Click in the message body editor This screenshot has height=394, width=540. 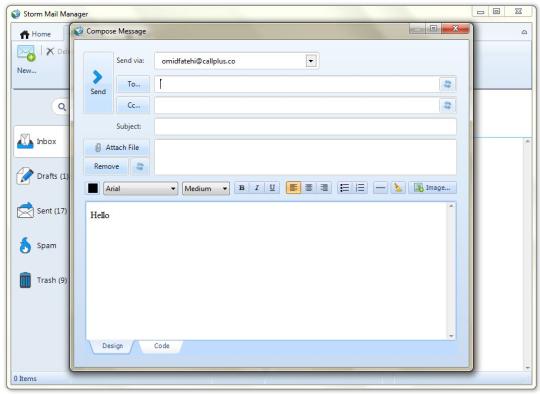(267, 271)
